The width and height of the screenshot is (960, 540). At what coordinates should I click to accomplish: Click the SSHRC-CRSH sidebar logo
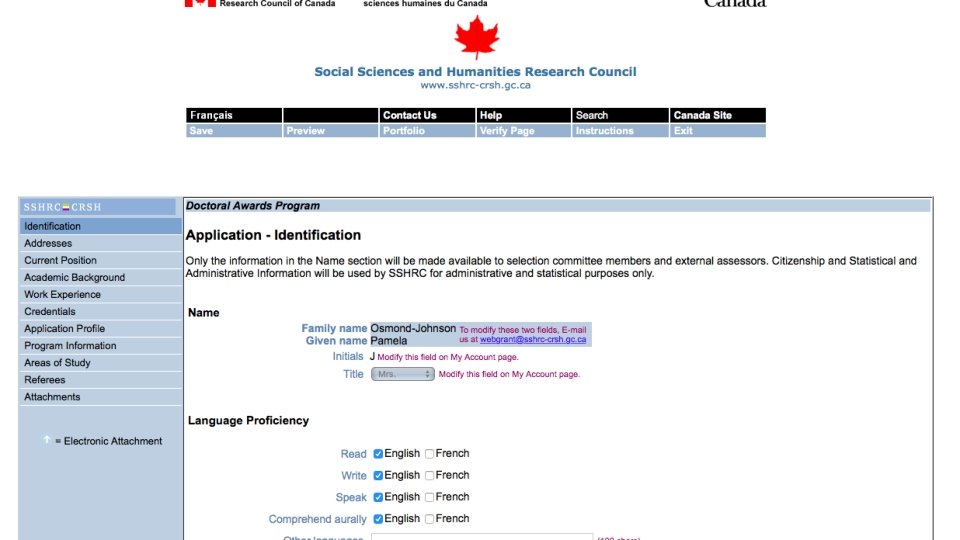pyautogui.click(x=62, y=207)
